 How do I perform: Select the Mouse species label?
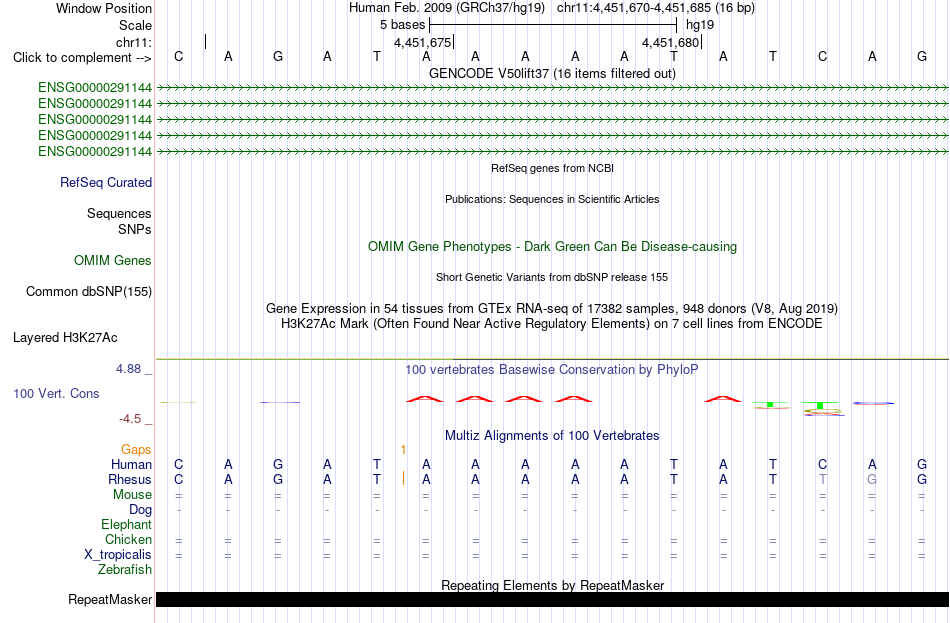tap(132, 495)
